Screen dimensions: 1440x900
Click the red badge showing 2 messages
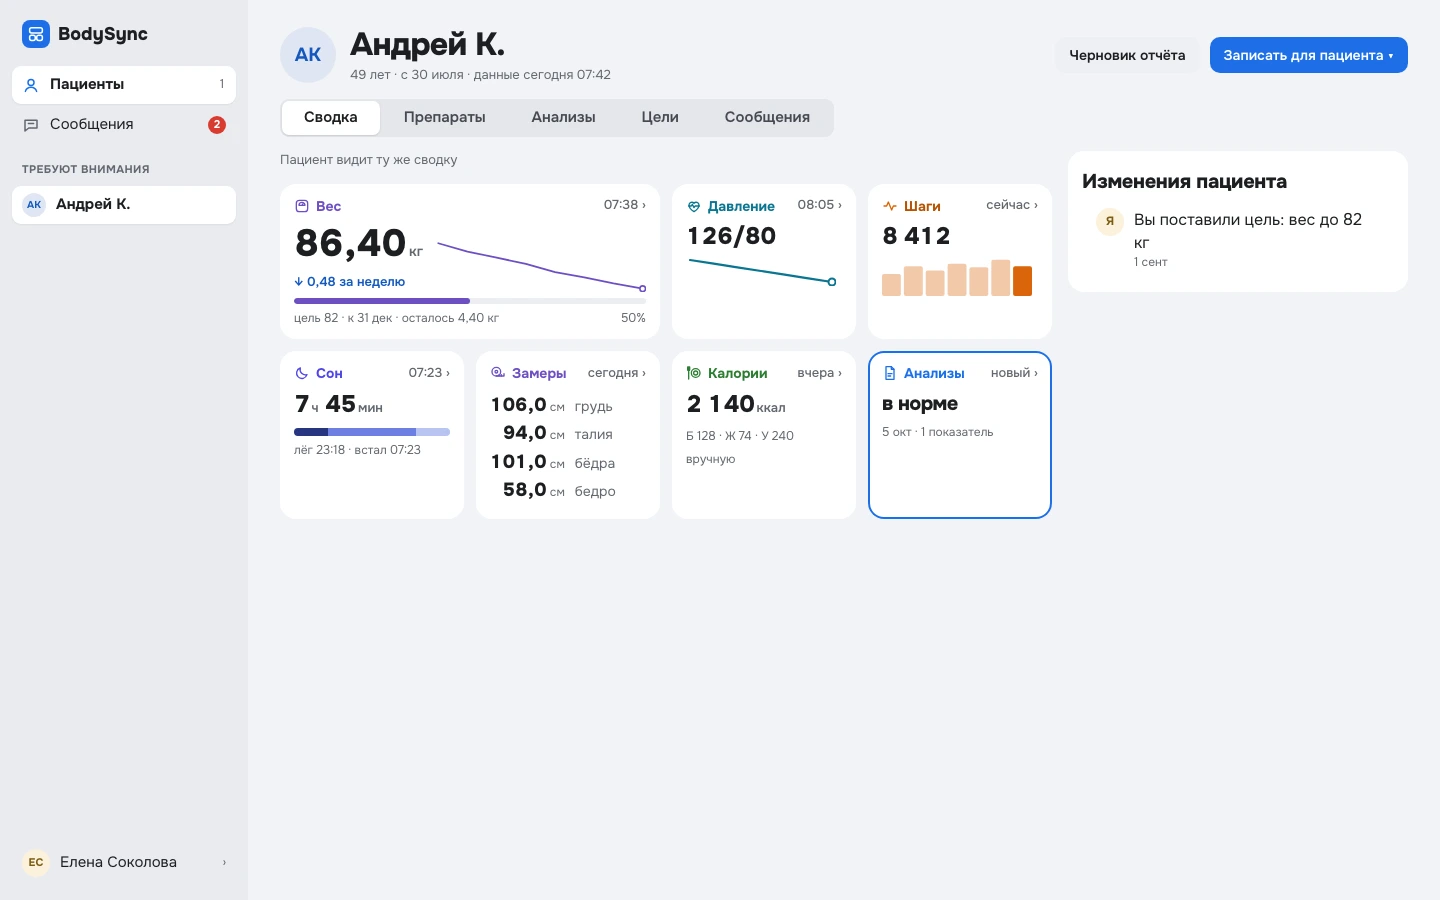(x=216, y=125)
